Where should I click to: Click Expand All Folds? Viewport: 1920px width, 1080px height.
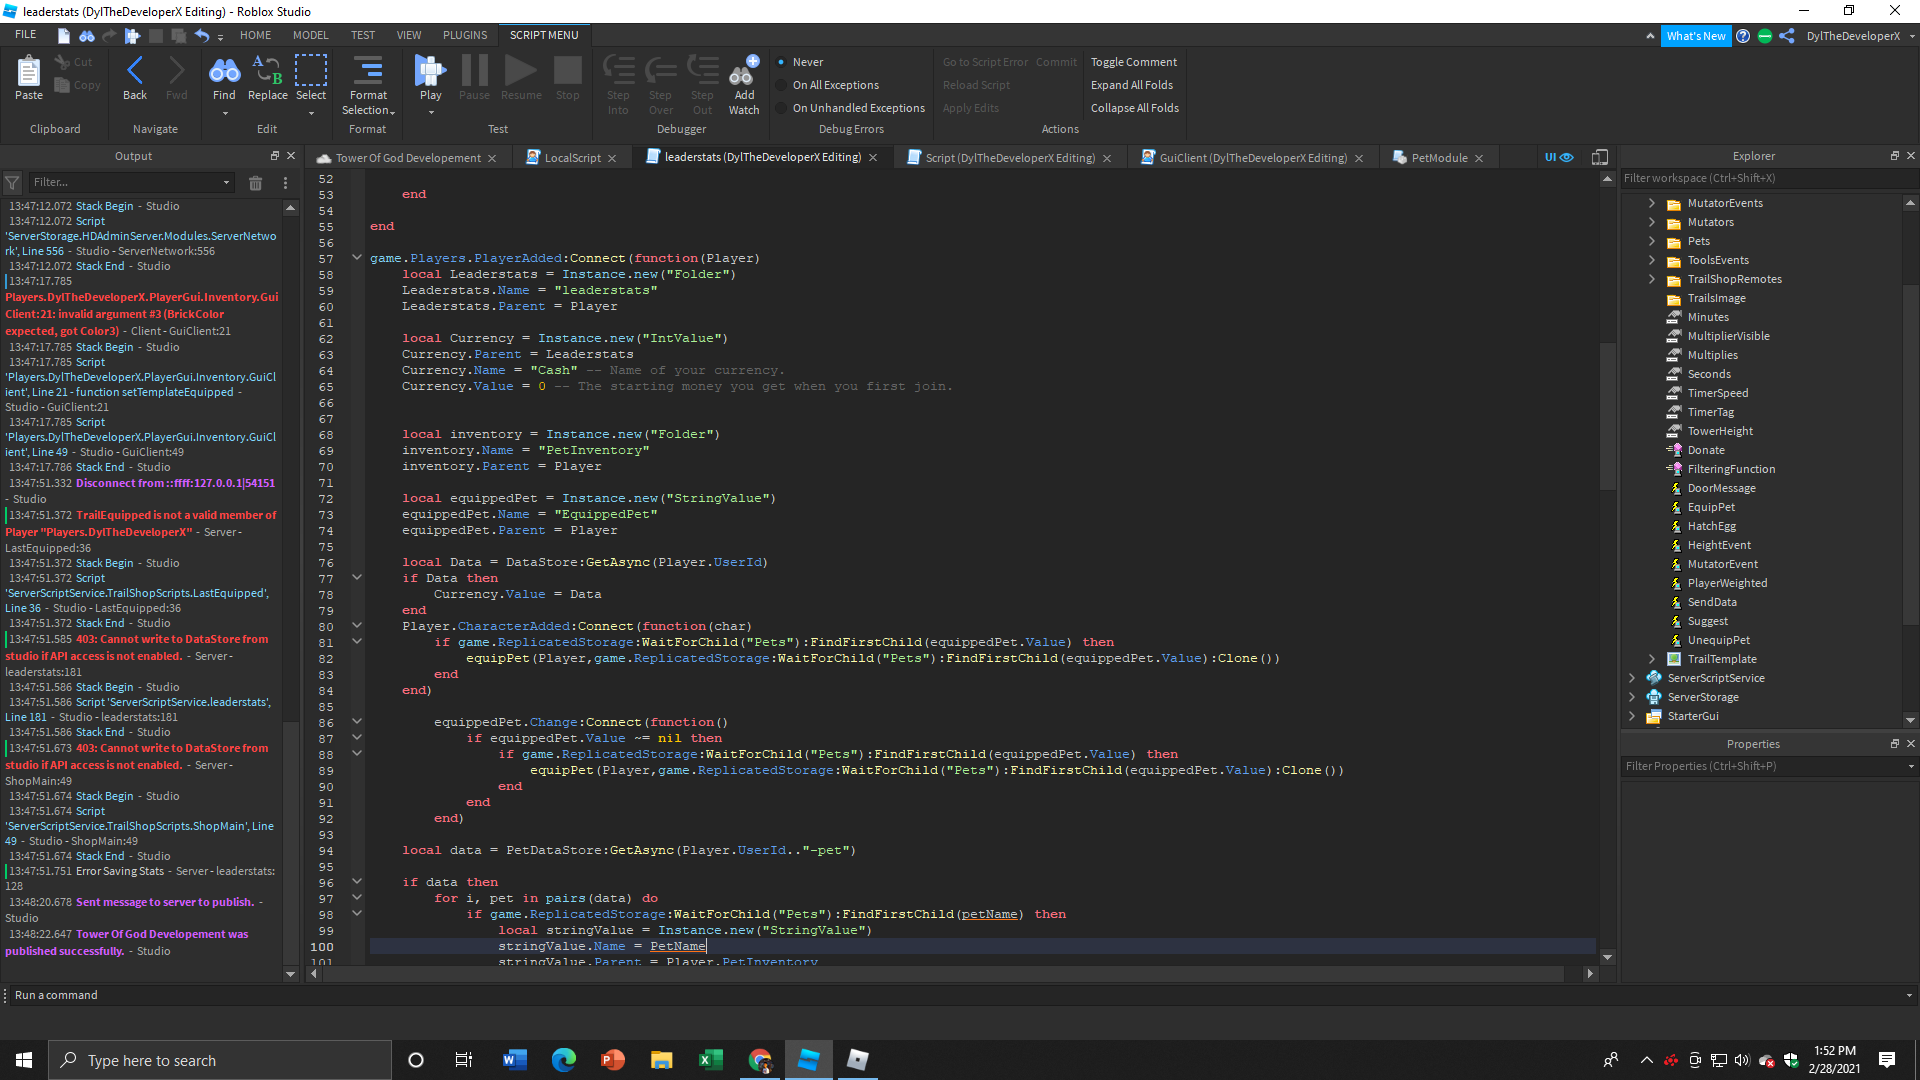click(x=1132, y=85)
